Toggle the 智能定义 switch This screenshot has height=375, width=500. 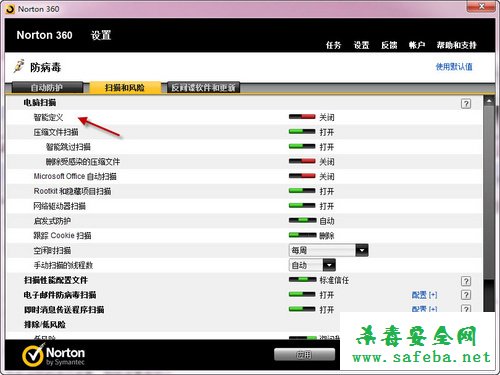[302, 117]
